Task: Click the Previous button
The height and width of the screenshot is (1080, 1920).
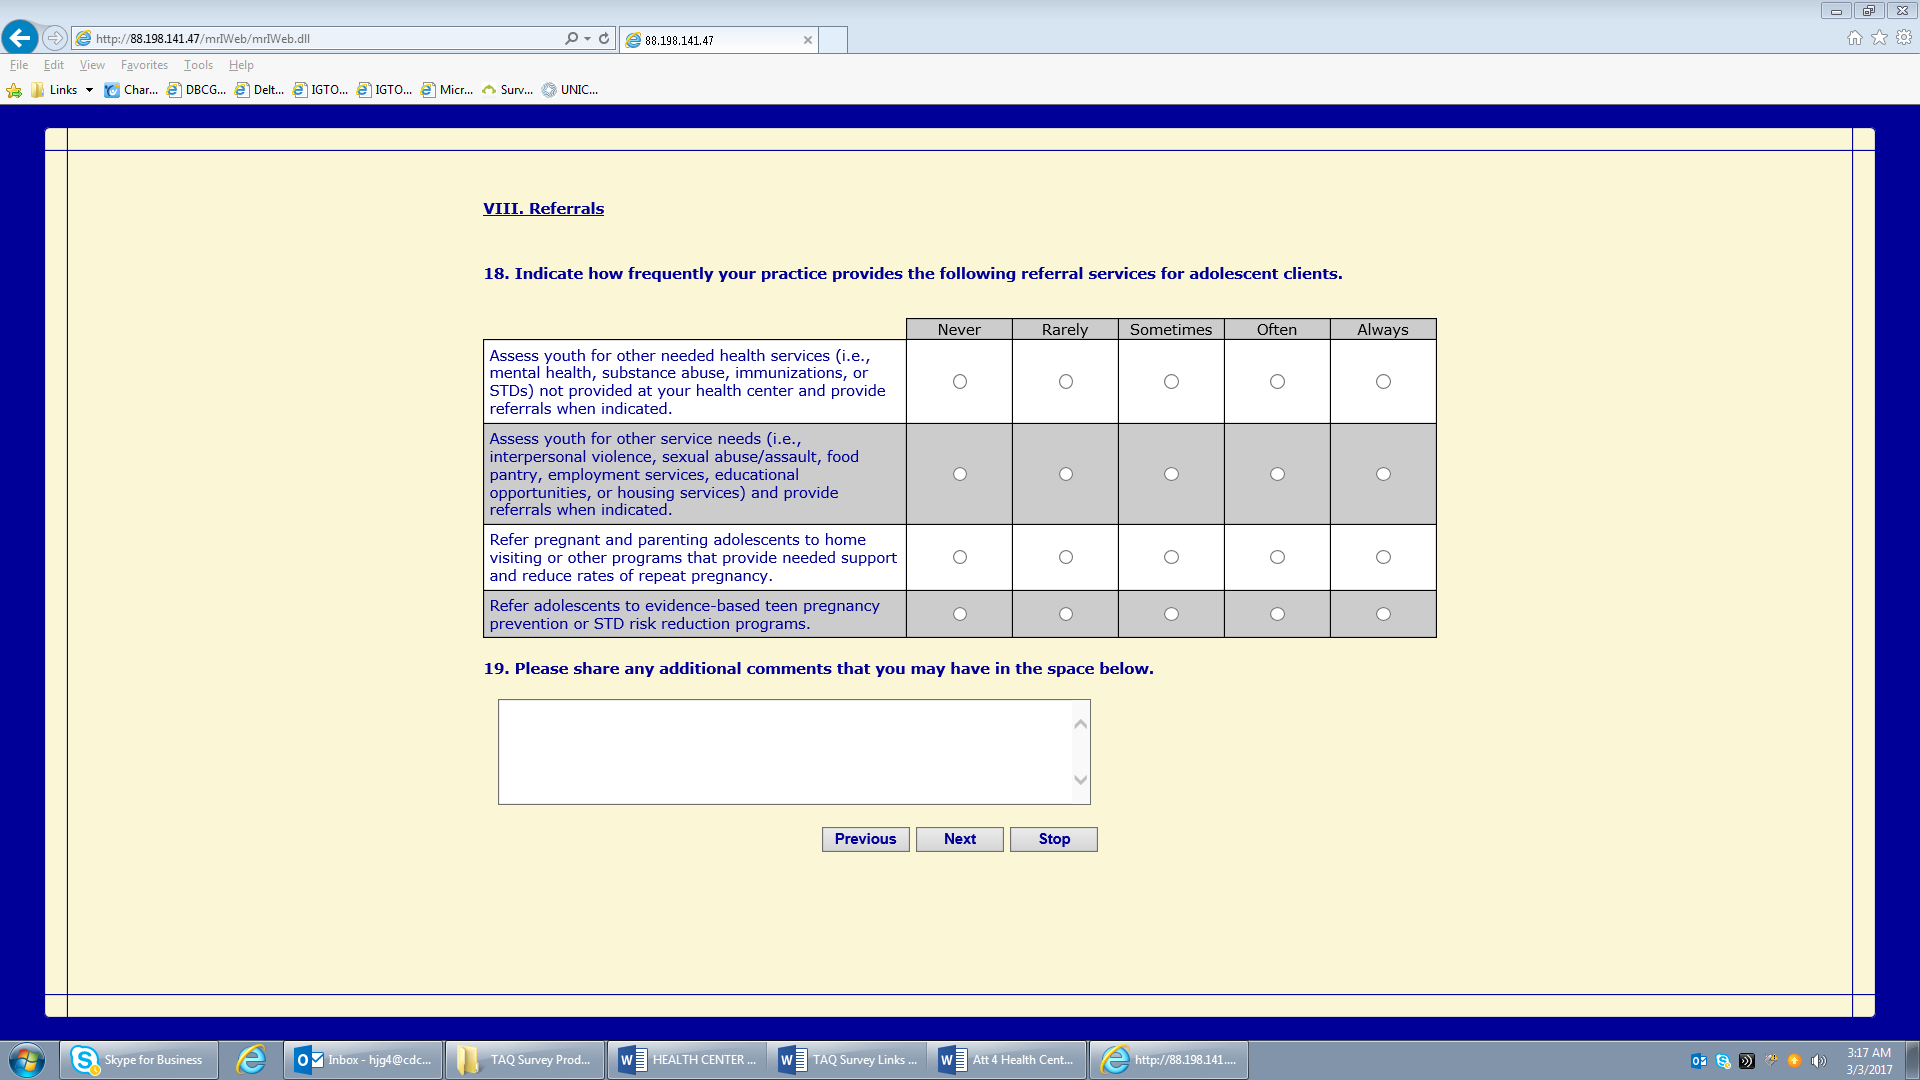Action: pos(865,839)
